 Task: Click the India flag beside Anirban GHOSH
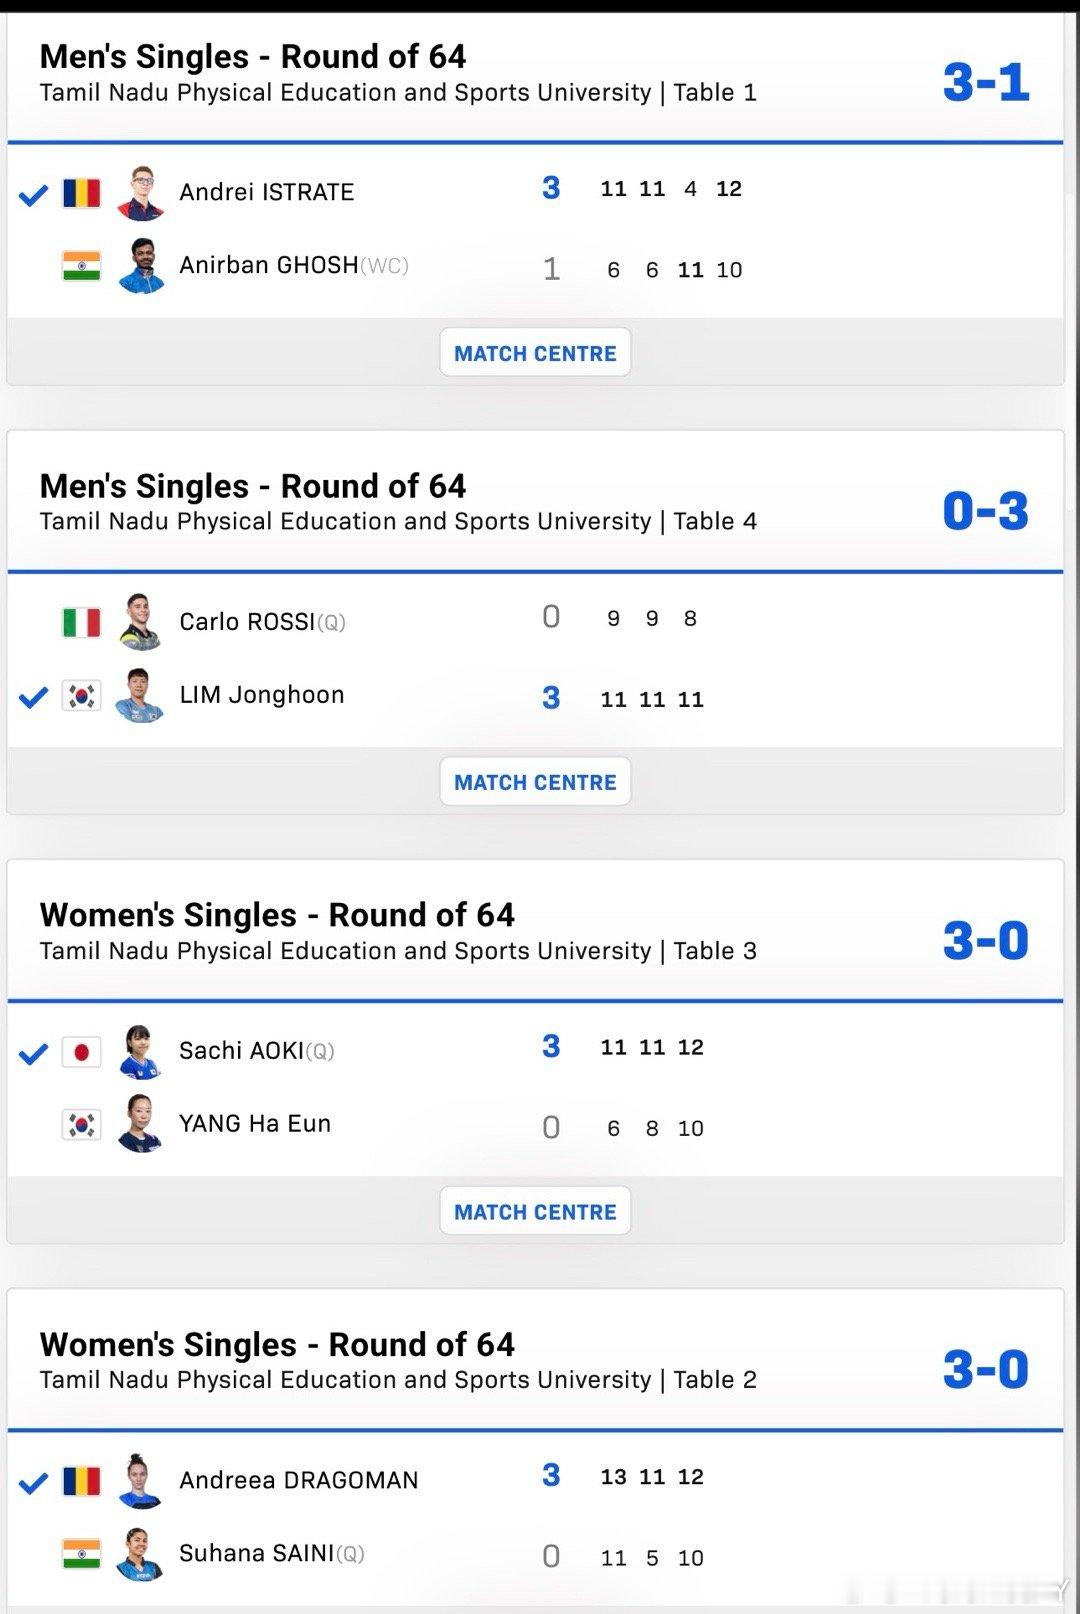pos(81,265)
